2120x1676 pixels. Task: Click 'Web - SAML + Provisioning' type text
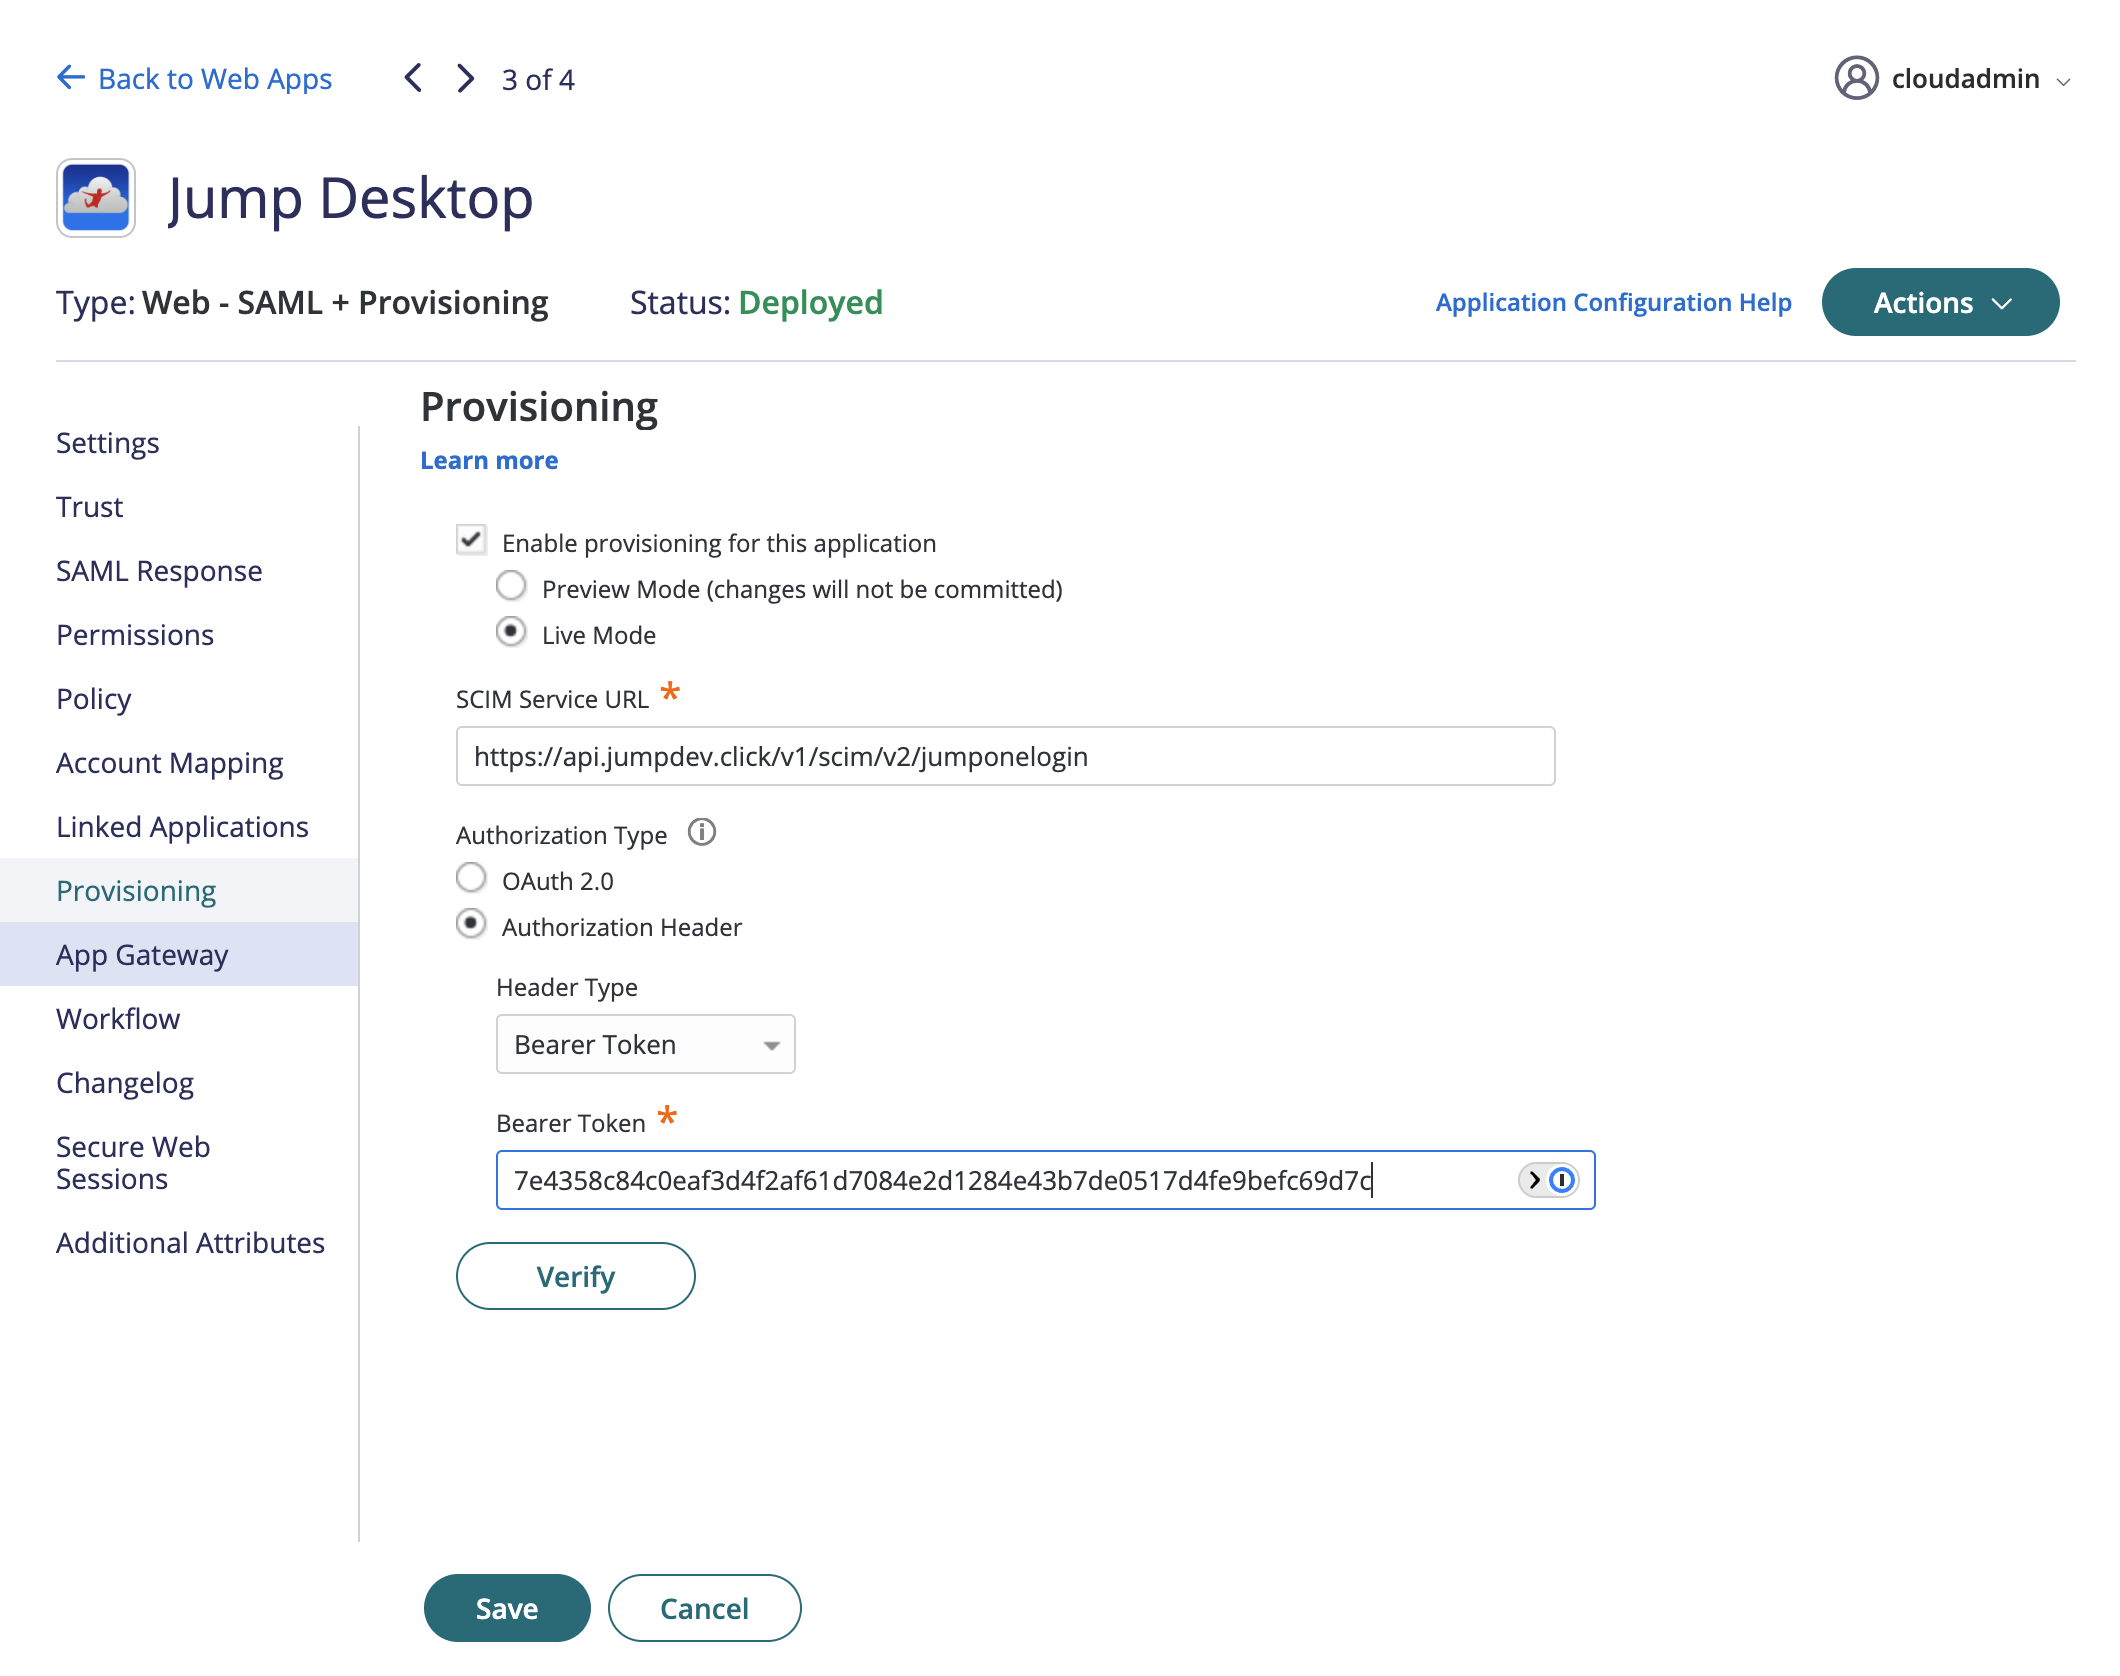pos(345,302)
